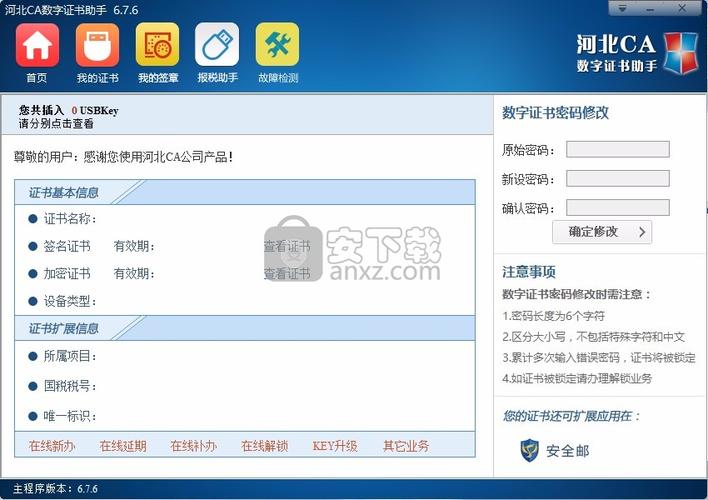Focus the 新设密码 input field

click(617, 178)
